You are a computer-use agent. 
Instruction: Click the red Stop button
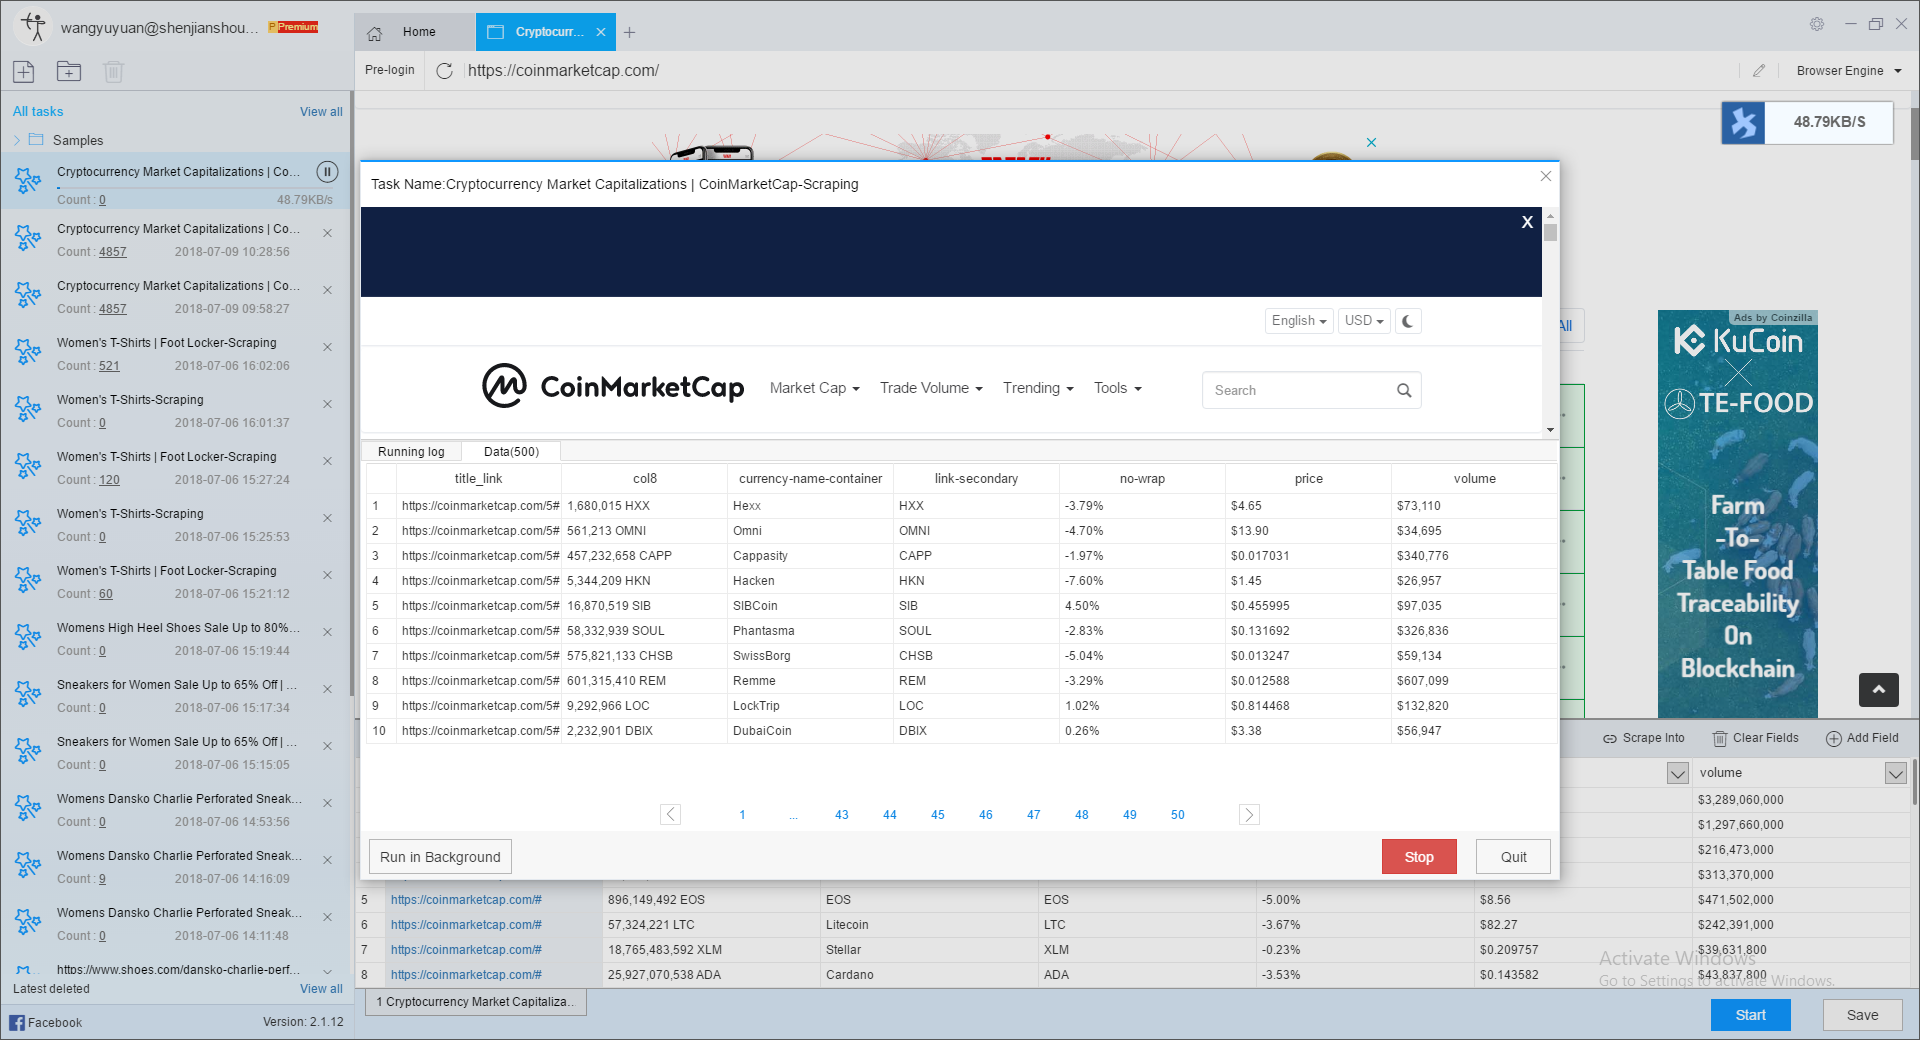1419,857
